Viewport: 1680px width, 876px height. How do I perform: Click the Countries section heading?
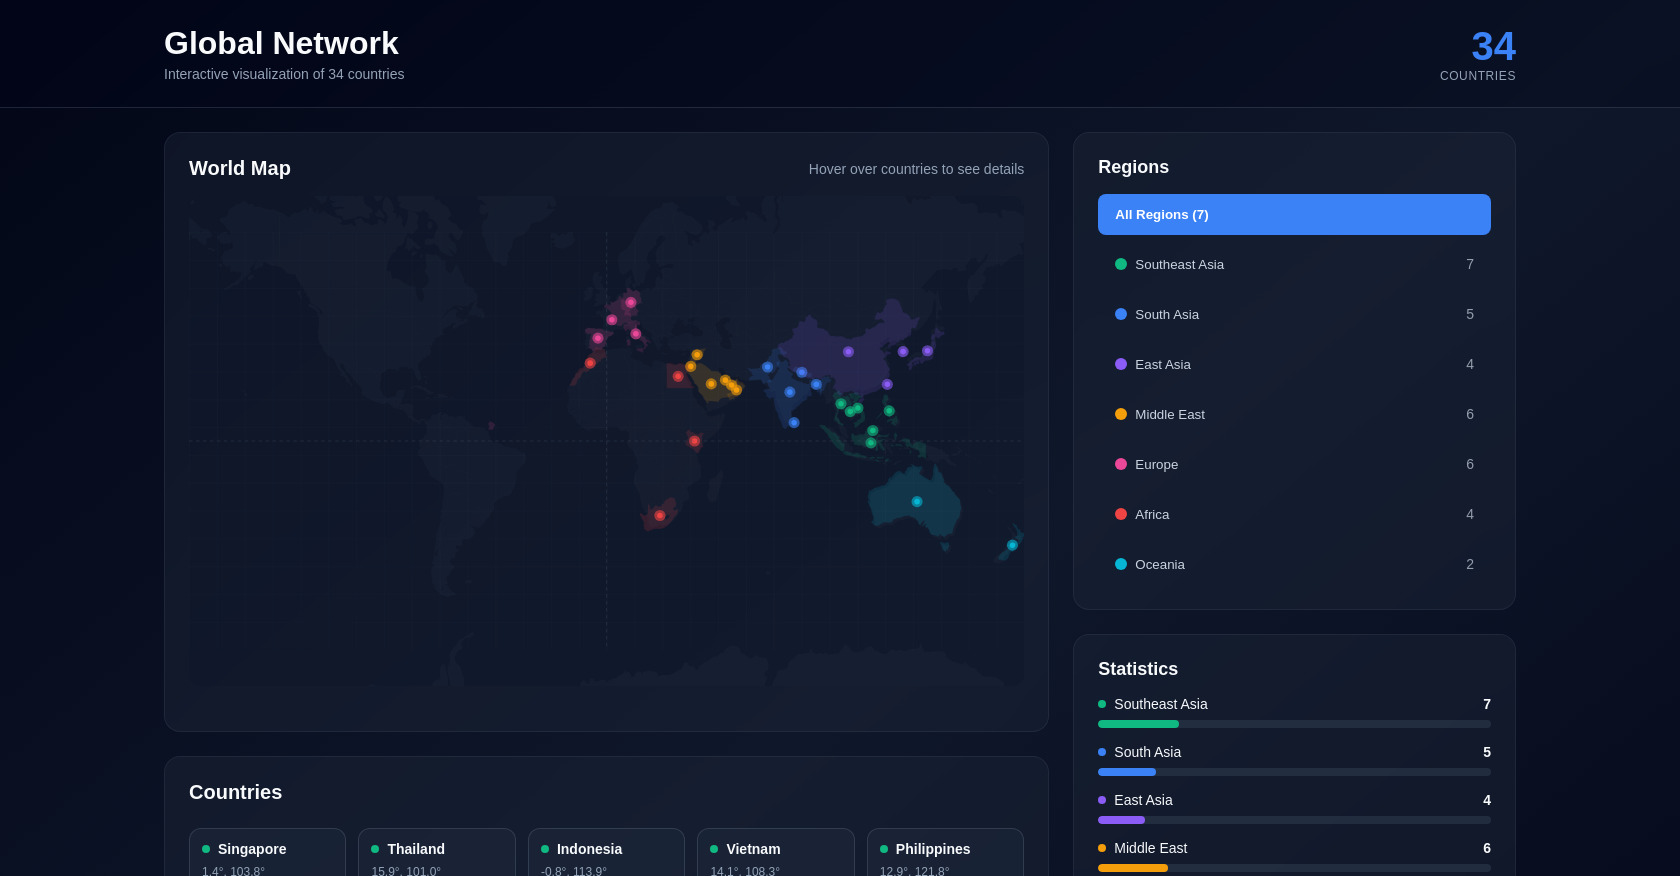[235, 792]
